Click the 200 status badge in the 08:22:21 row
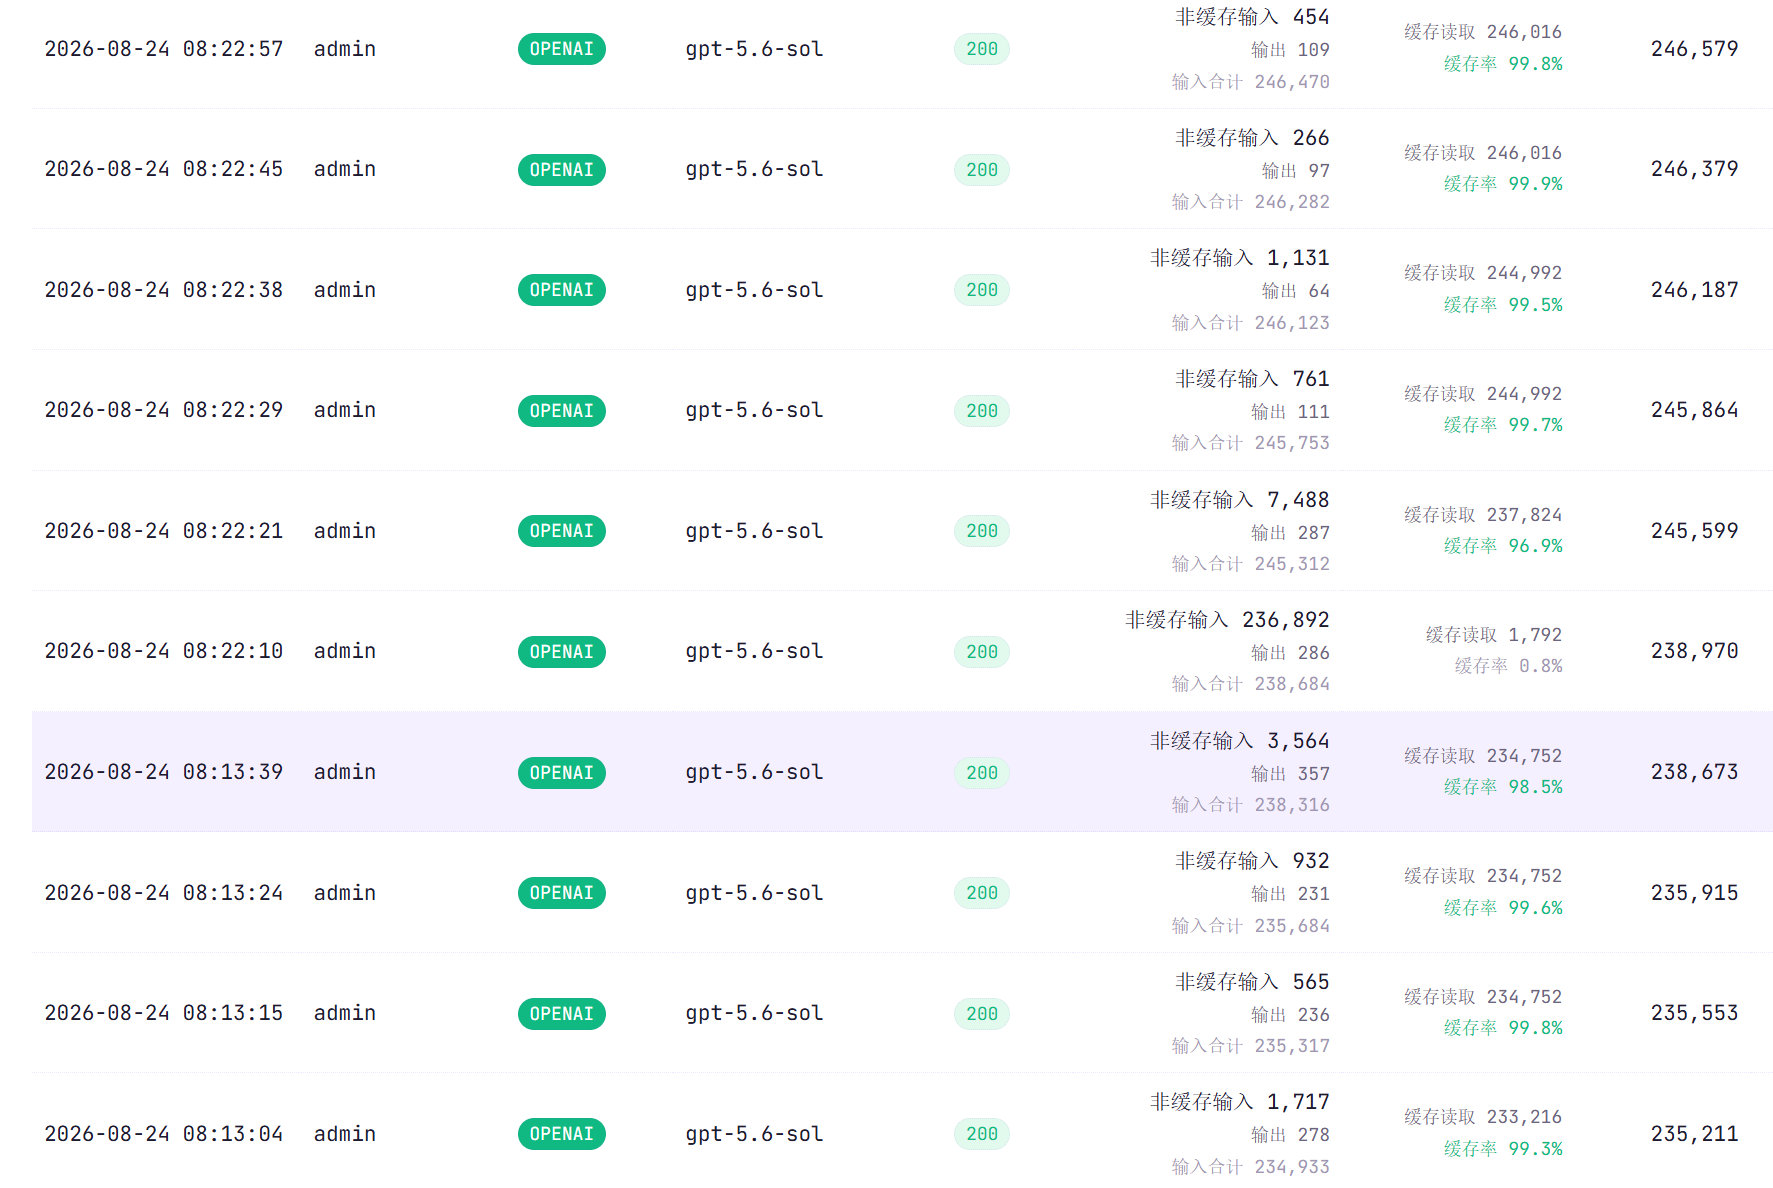1773x1188 pixels. (x=981, y=531)
